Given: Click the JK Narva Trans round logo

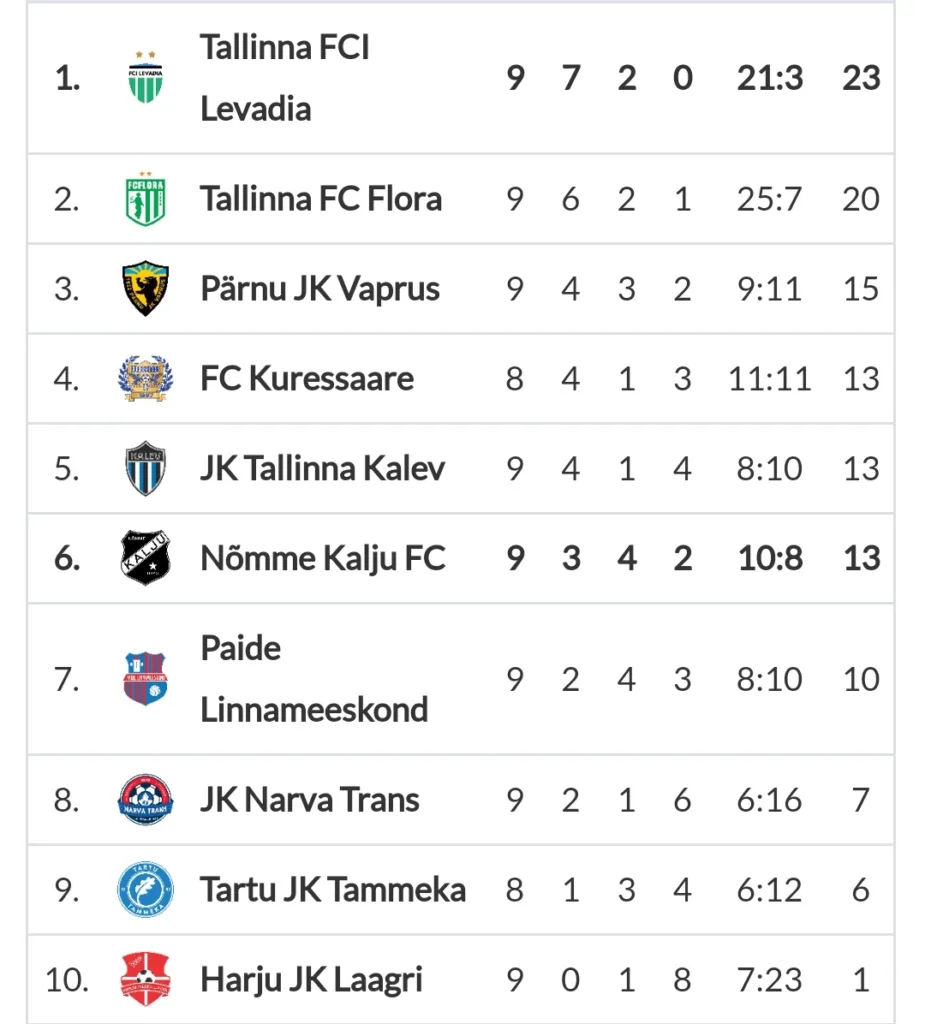Looking at the screenshot, I should coord(145,799).
